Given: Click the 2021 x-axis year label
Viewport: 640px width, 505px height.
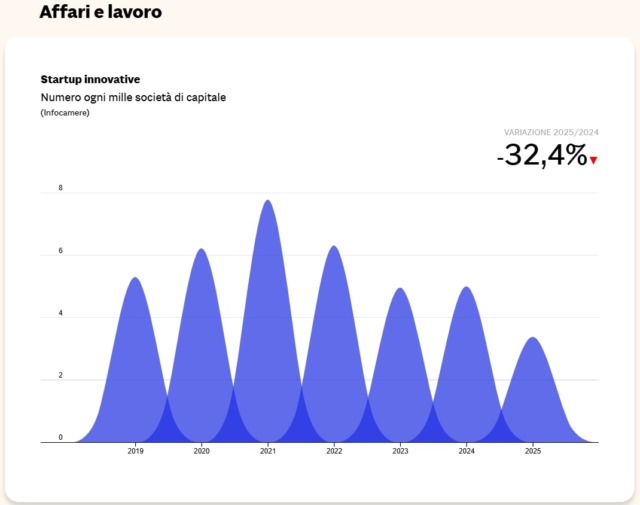Looking at the screenshot, I should [267, 452].
